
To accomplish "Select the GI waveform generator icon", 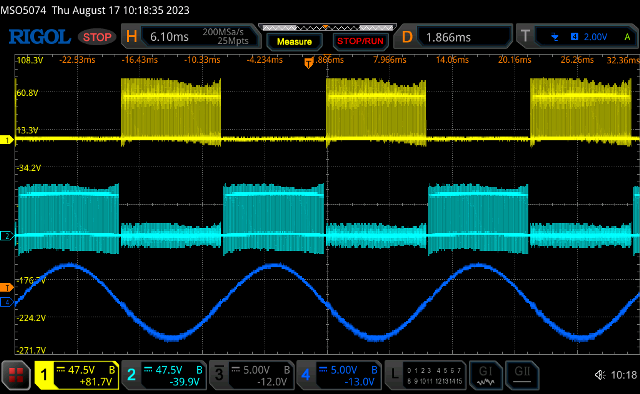I will (x=485, y=375).
